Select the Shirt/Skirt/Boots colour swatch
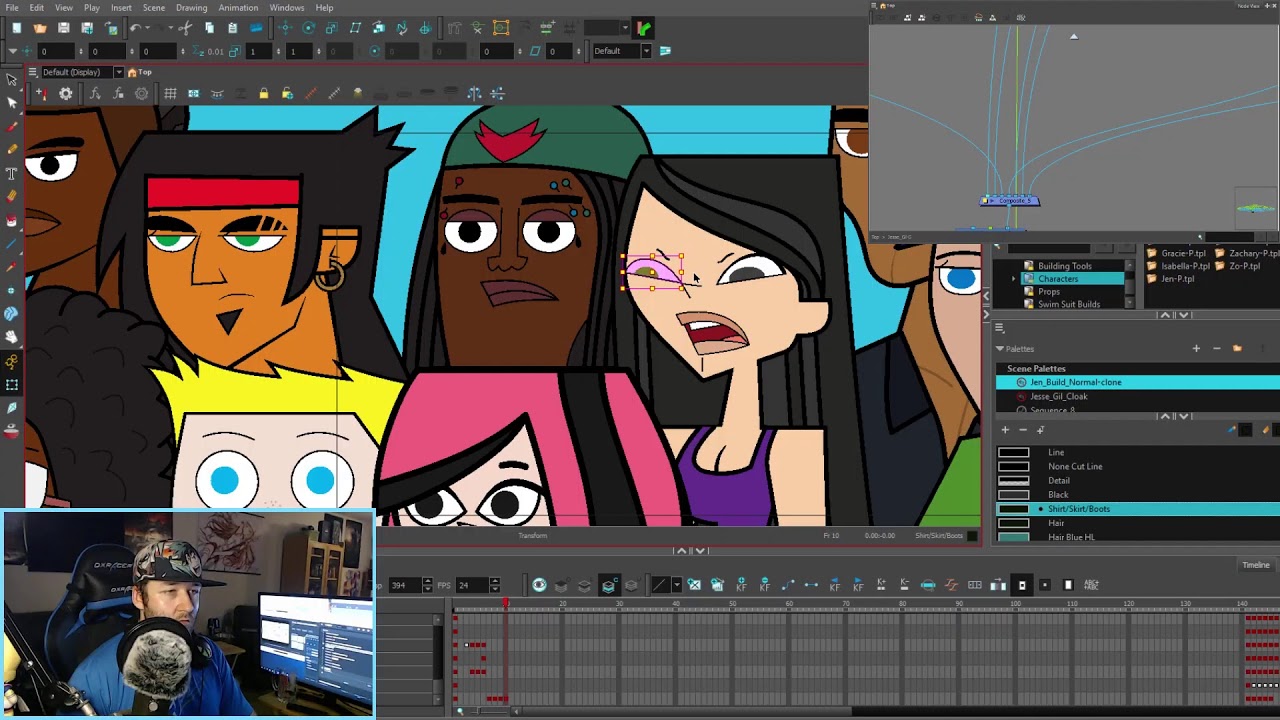 click(1013, 509)
